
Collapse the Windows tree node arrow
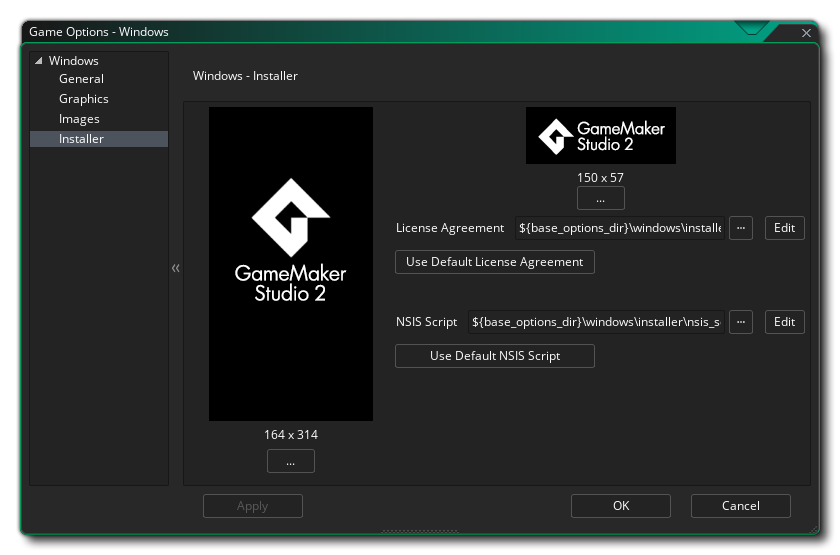point(39,61)
